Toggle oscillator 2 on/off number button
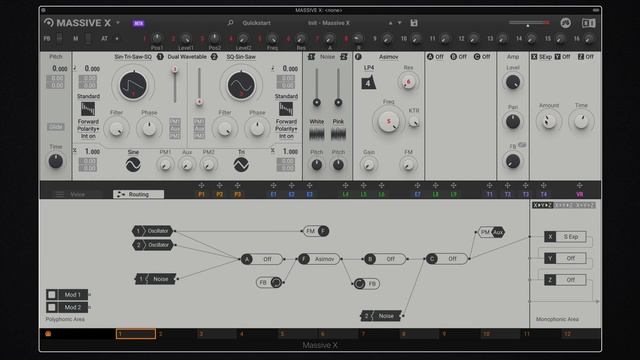 click(214, 57)
